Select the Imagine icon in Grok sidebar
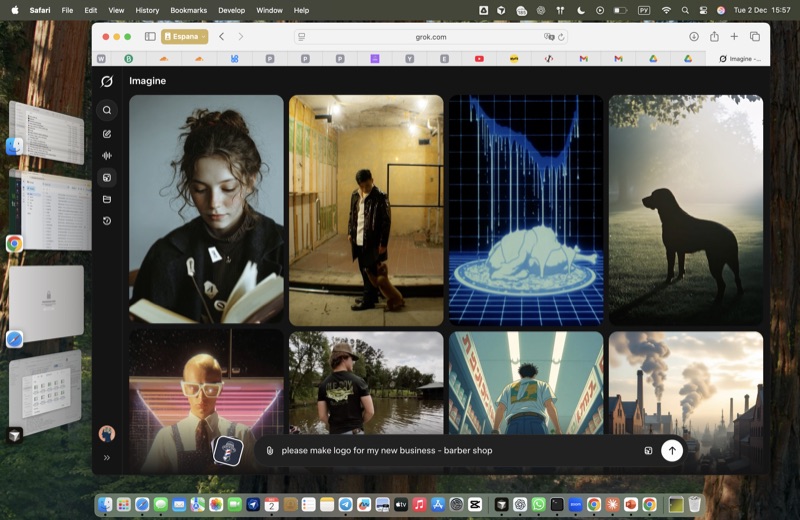Screen dimensions: 800x520 [x=107, y=178]
